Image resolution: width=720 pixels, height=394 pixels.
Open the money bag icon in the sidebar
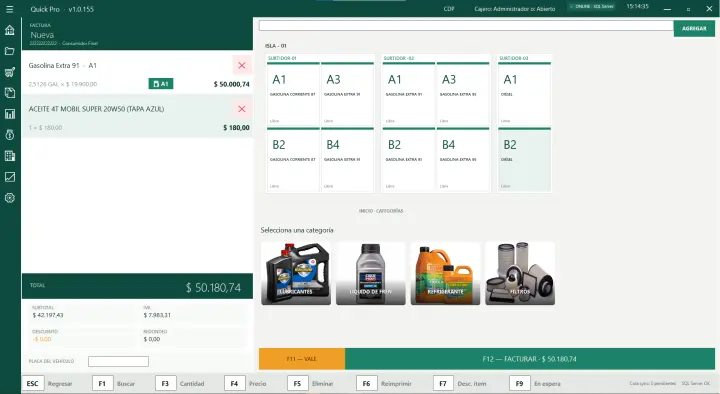coord(10,135)
